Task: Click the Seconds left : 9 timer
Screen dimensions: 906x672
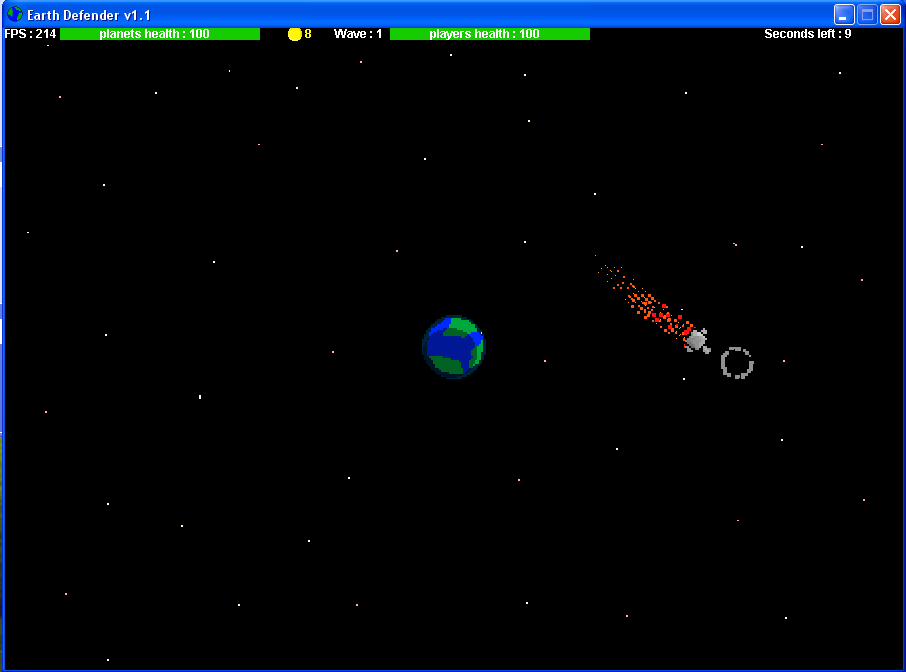Action: click(807, 34)
